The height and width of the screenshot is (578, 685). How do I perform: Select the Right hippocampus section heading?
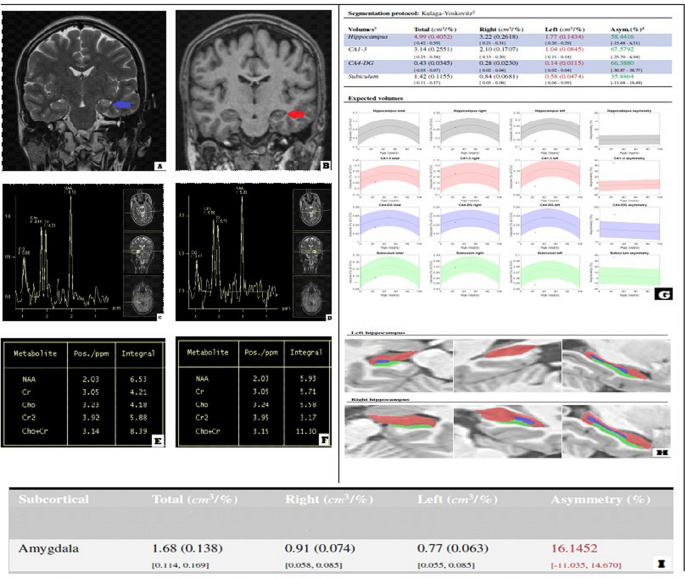pos(380,399)
